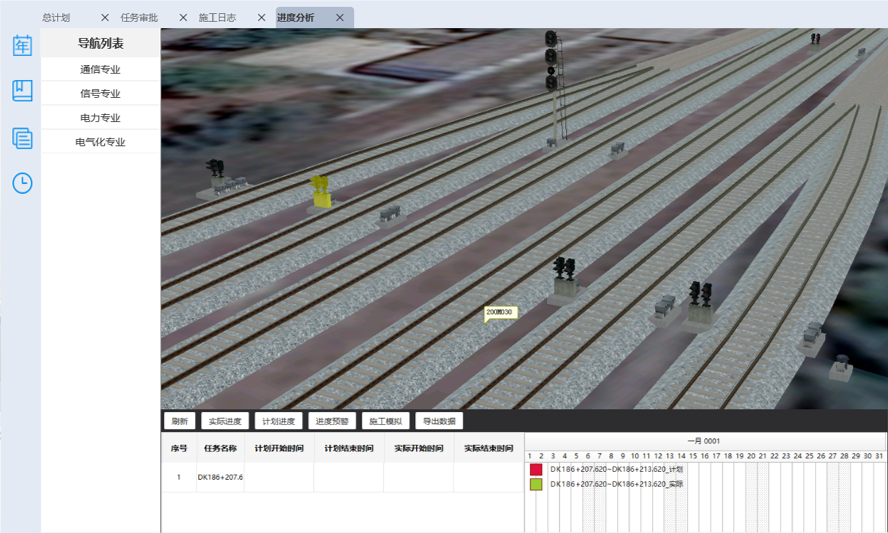Image resolution: width=888 pixels, height=533 pixels.
Task: Click the green actual-progress color swatch
Action: point(536,484)
